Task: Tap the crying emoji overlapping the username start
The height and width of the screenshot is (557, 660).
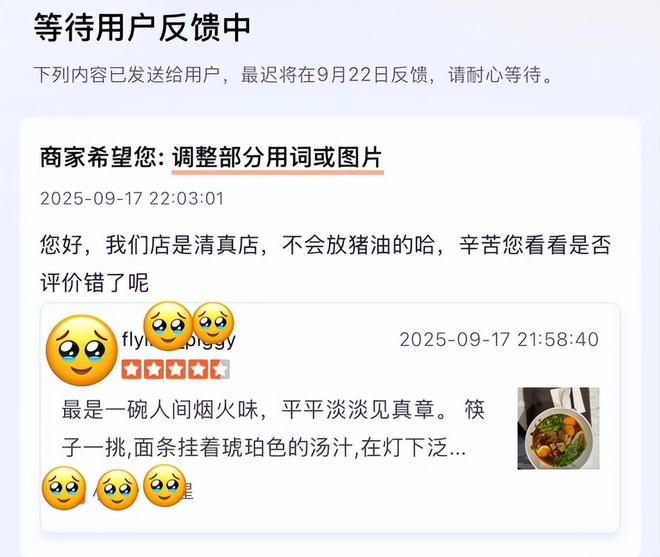Action: click(168, 326)
